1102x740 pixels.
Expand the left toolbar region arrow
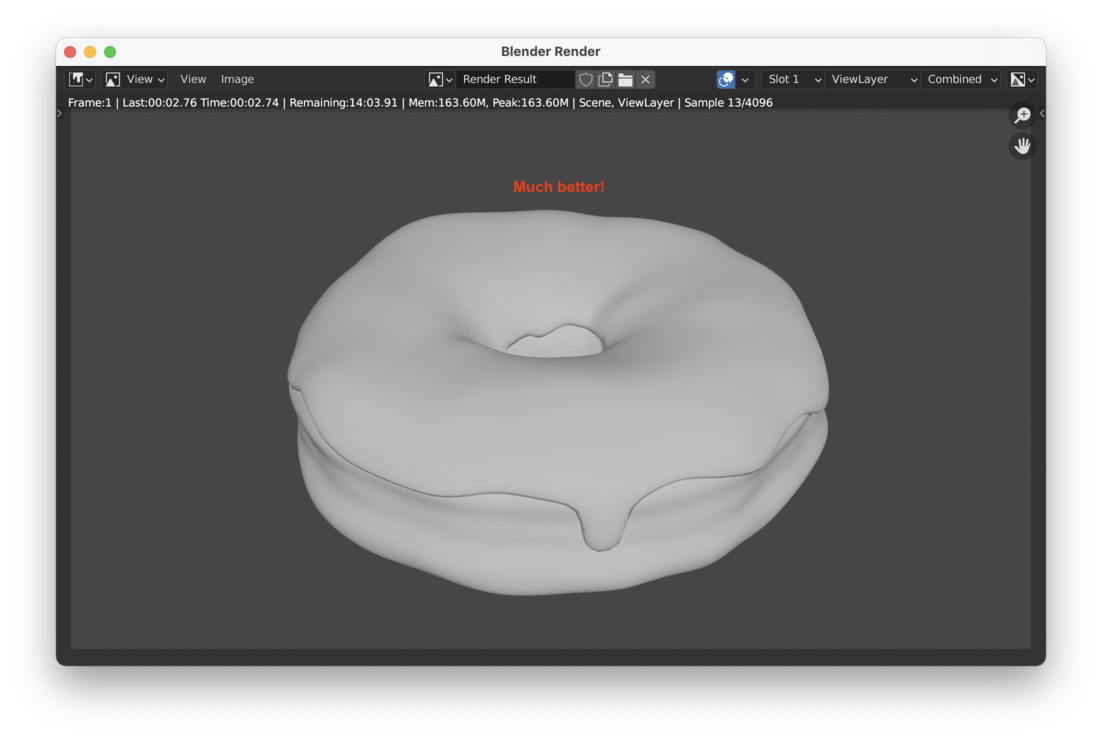pyautogui.click(x=60, y=113)
